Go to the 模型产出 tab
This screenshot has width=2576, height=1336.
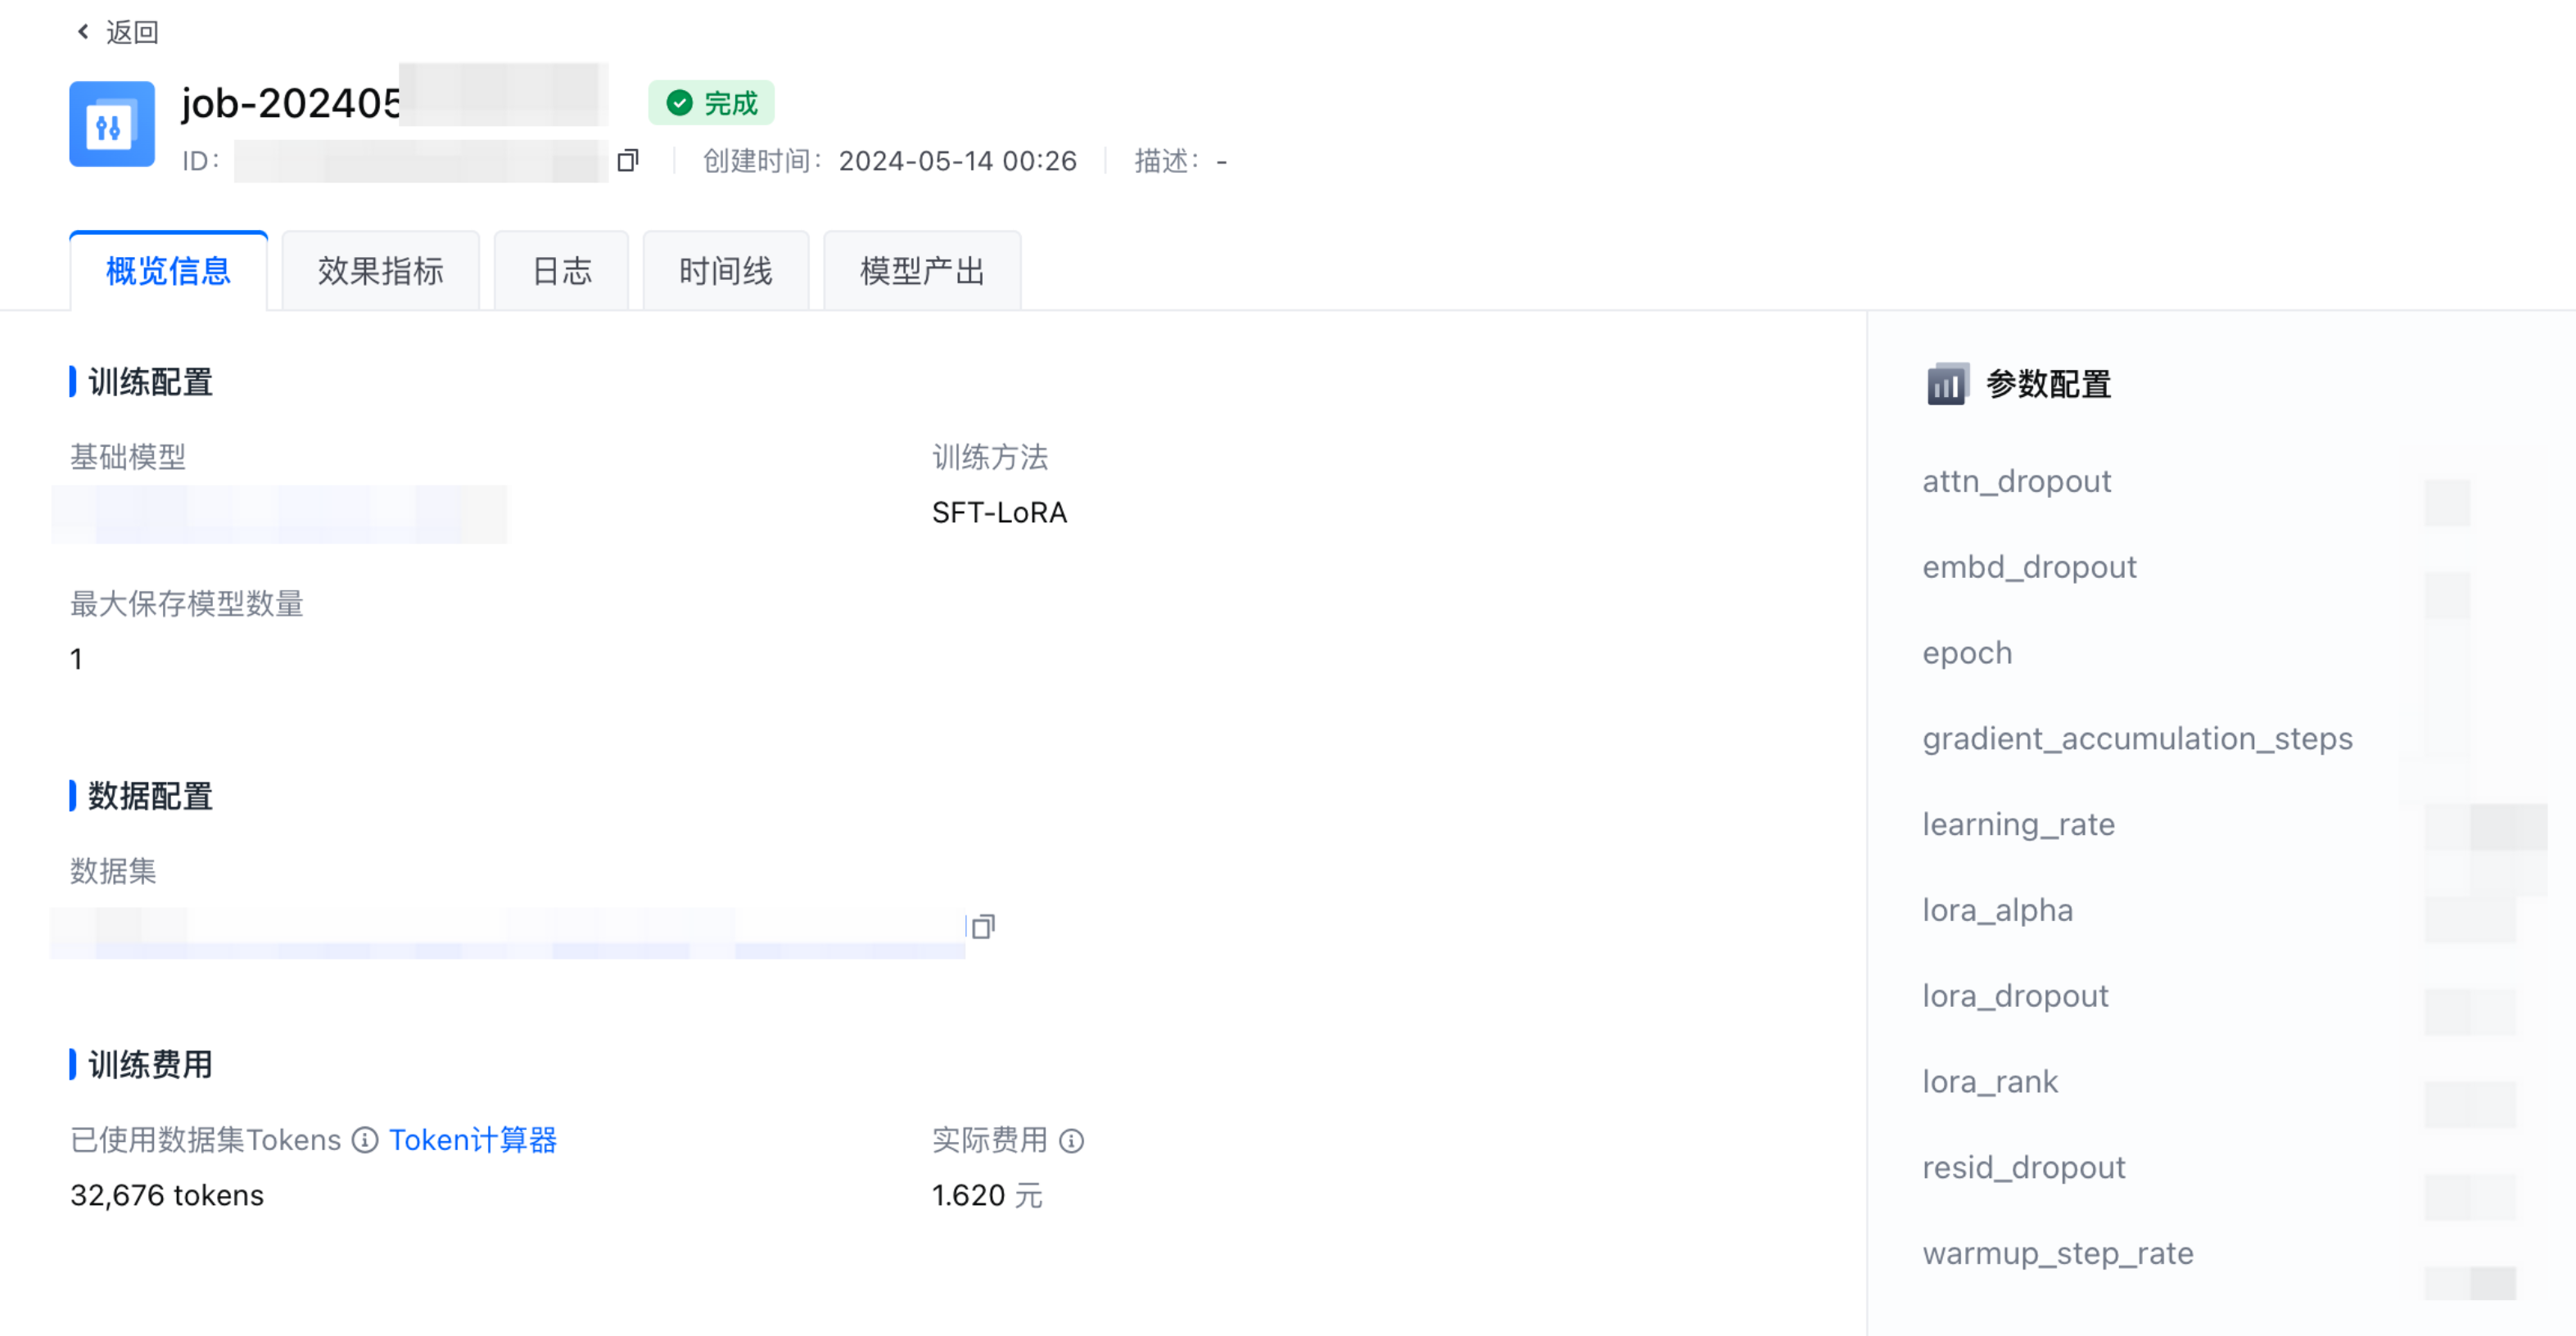click(x=921, y=271)
